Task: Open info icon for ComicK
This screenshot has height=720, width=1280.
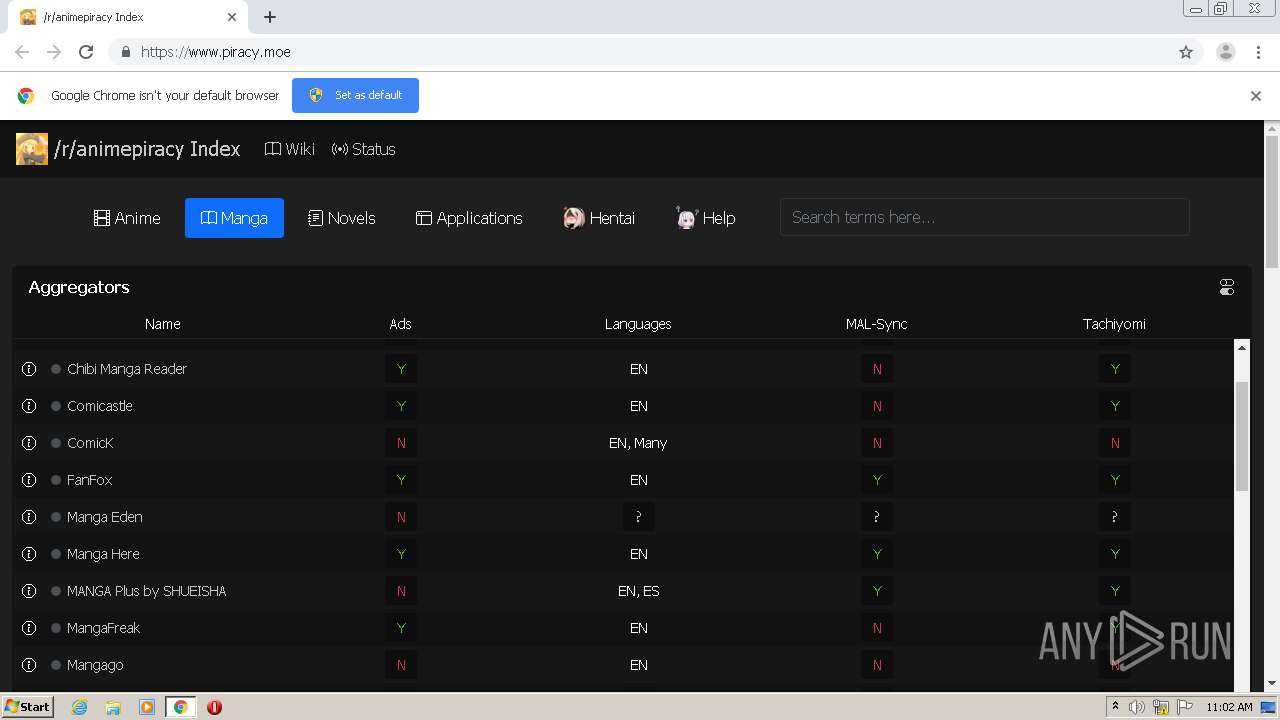Action: point(29,443)
